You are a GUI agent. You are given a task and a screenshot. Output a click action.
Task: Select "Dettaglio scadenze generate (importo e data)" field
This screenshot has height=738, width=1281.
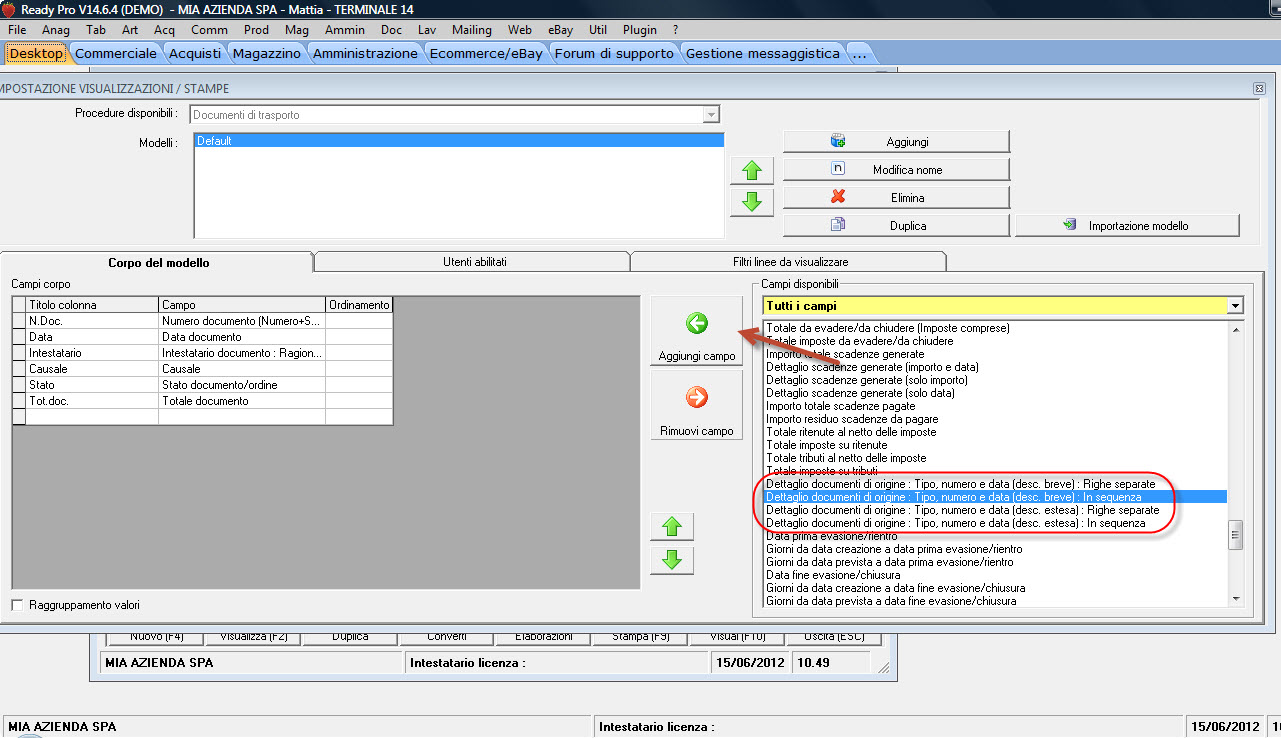994,367
